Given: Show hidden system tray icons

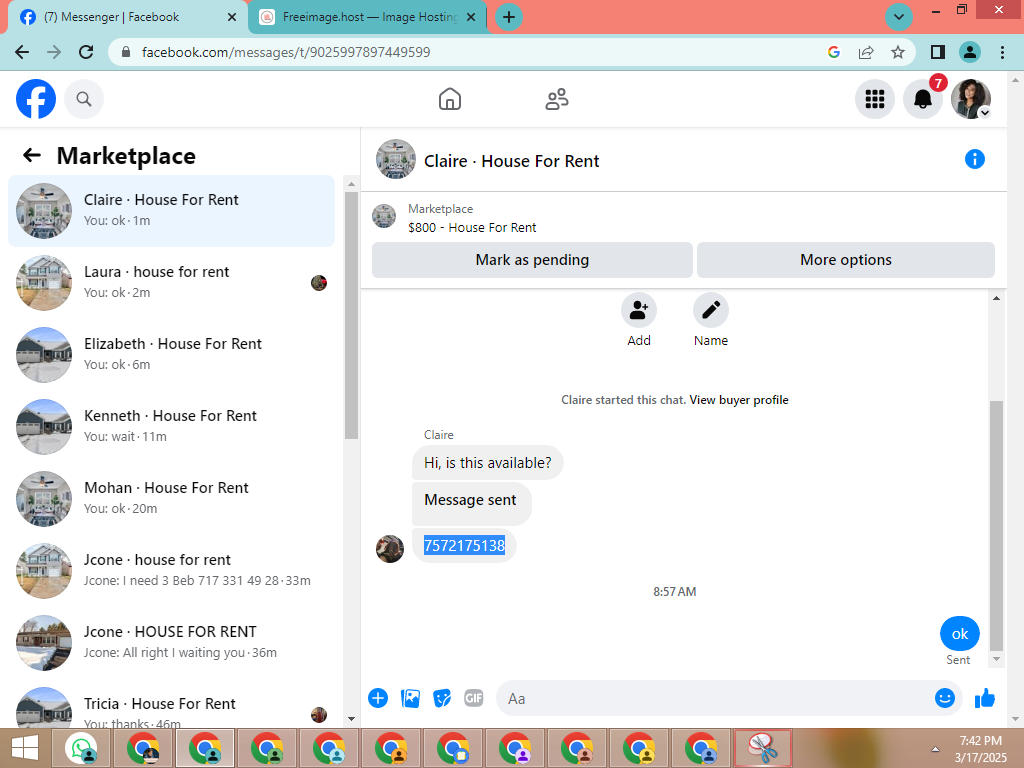Looking at the screenshot, I should coord(935,750).
